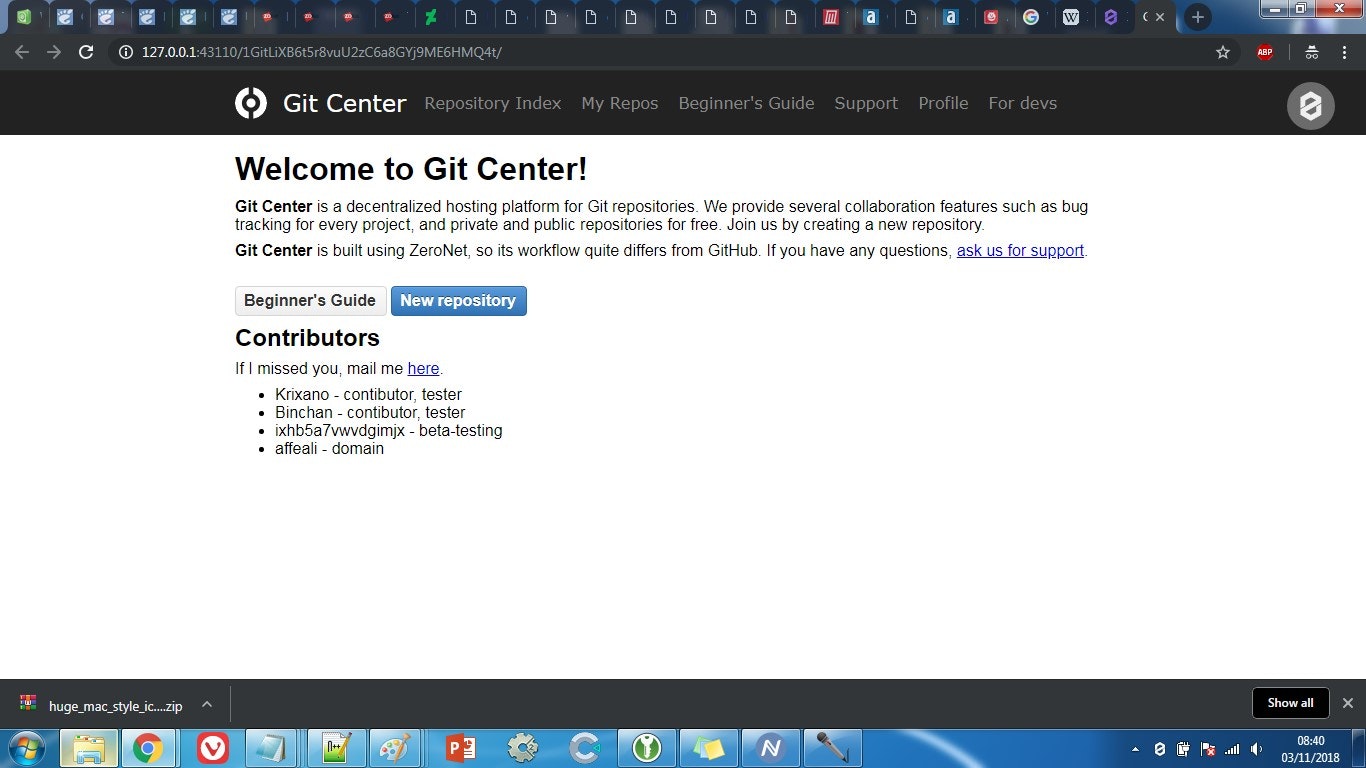The image size is (1366, 768).
Task: Click the New repository button
Action: point(458,301)
